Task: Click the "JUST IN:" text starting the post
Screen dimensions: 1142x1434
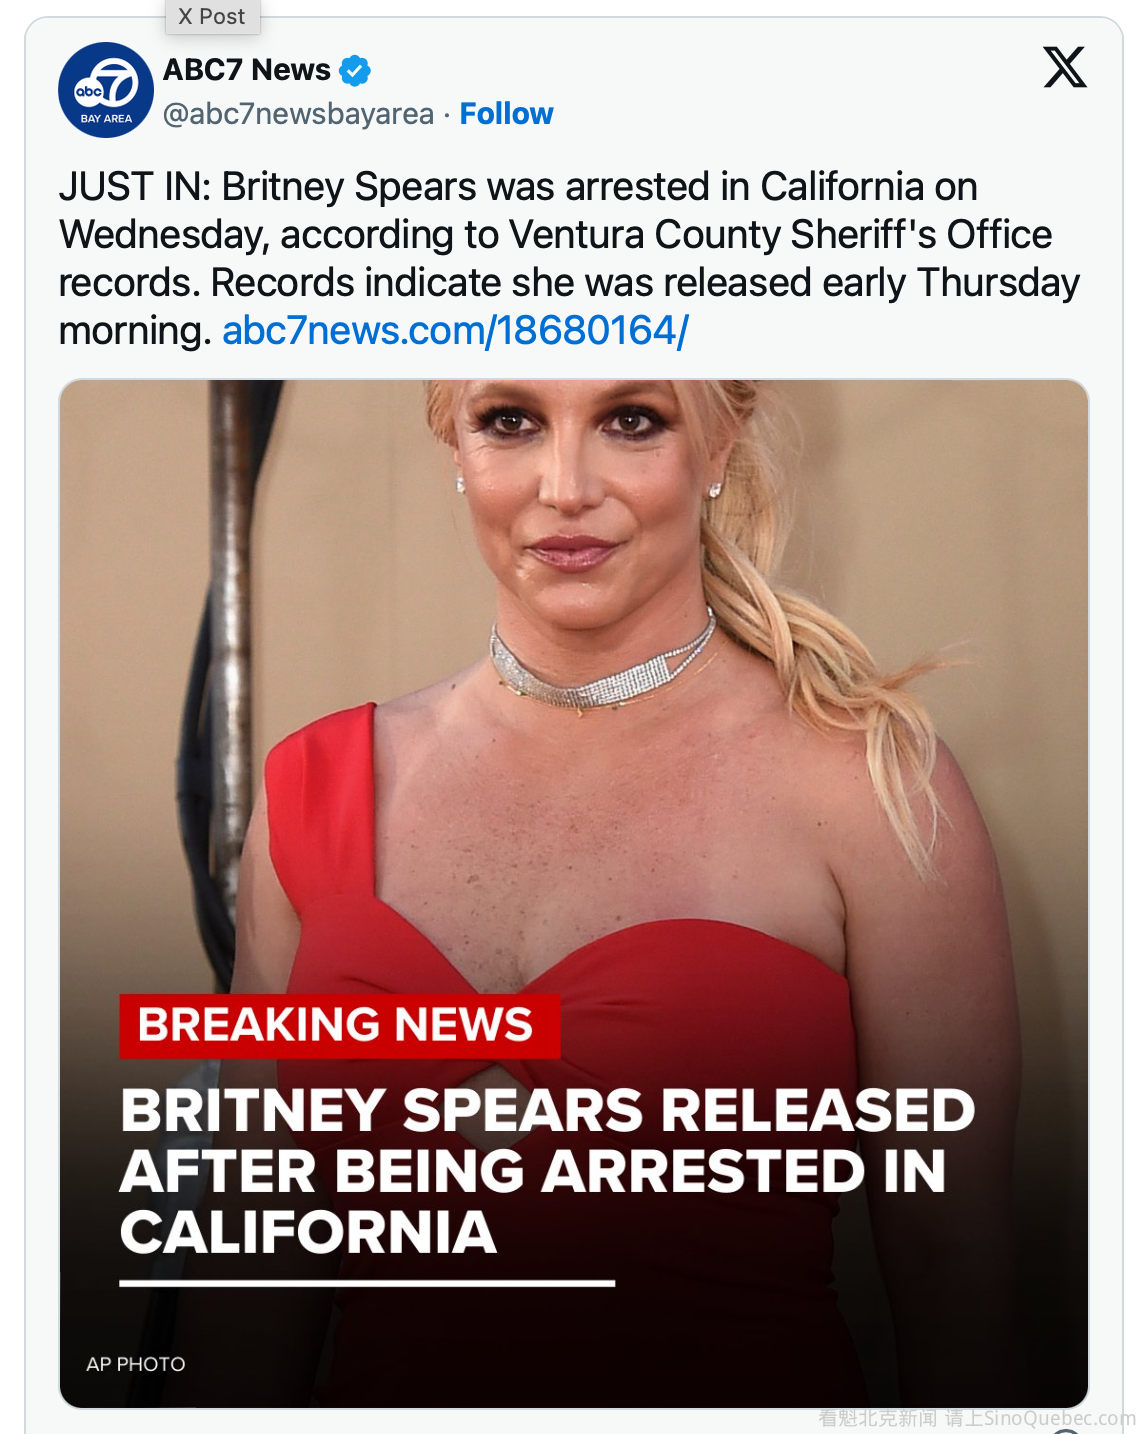Action: click(135, 187)
